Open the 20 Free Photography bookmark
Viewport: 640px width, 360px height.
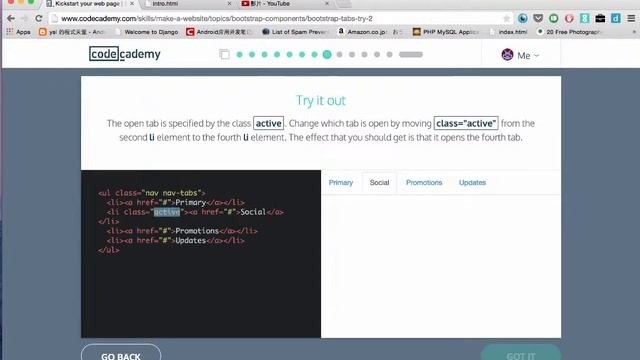pos(569,32)
